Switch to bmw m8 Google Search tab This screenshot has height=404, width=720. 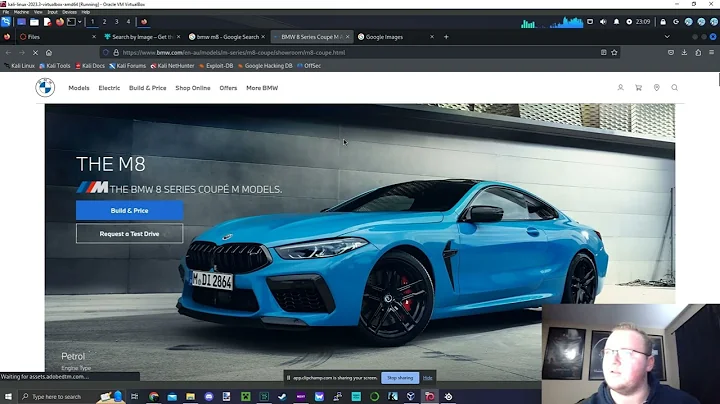point(227,37)
